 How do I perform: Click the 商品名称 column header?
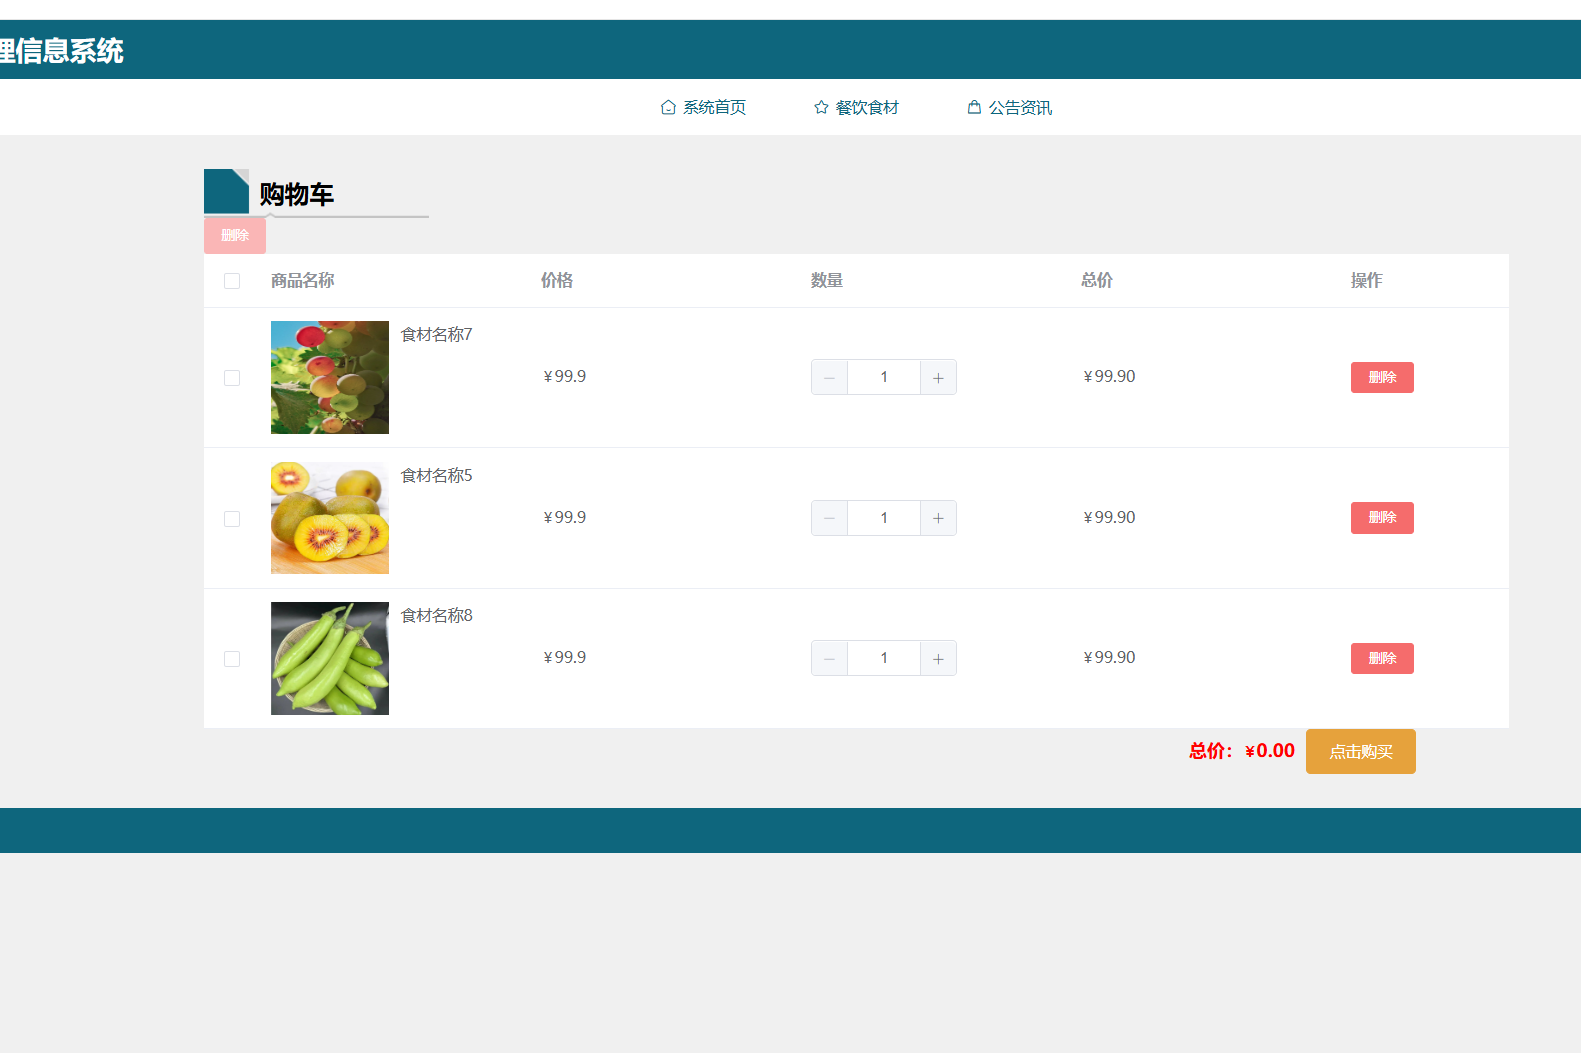303,280
